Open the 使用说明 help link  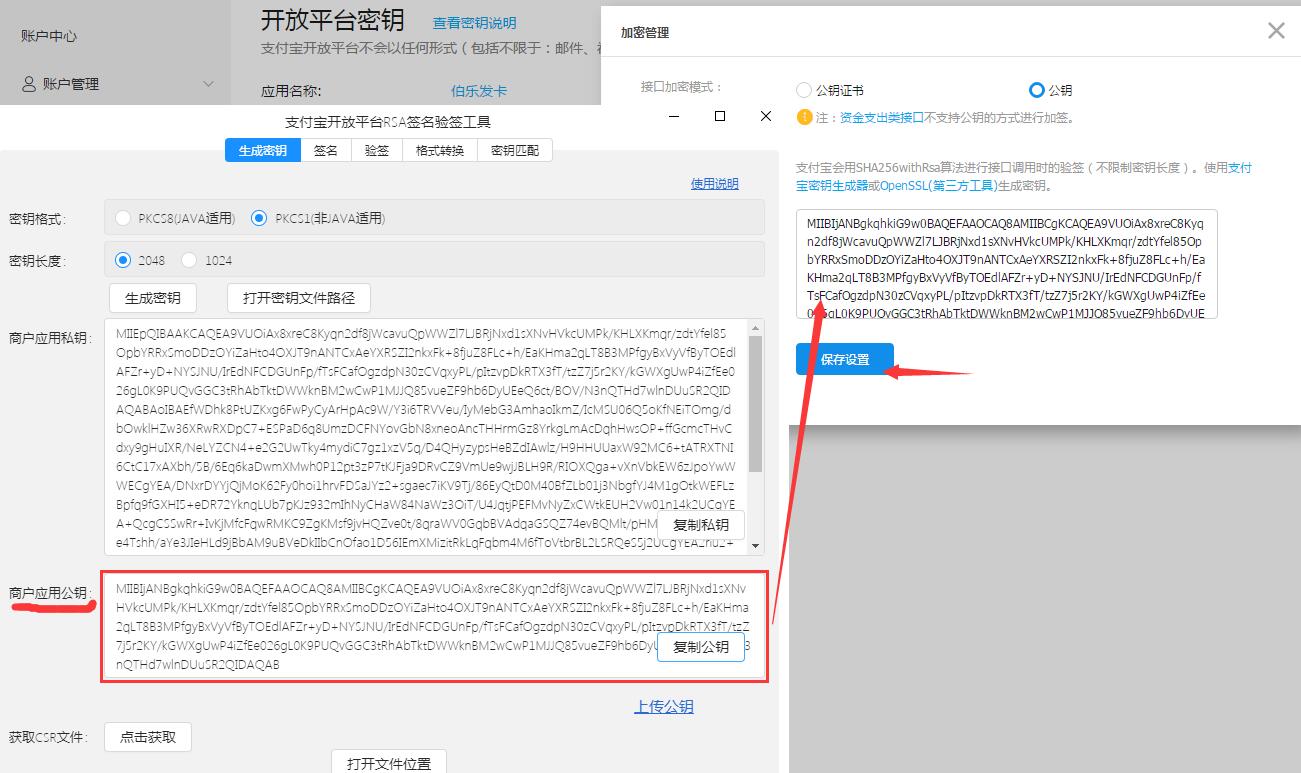714,183
